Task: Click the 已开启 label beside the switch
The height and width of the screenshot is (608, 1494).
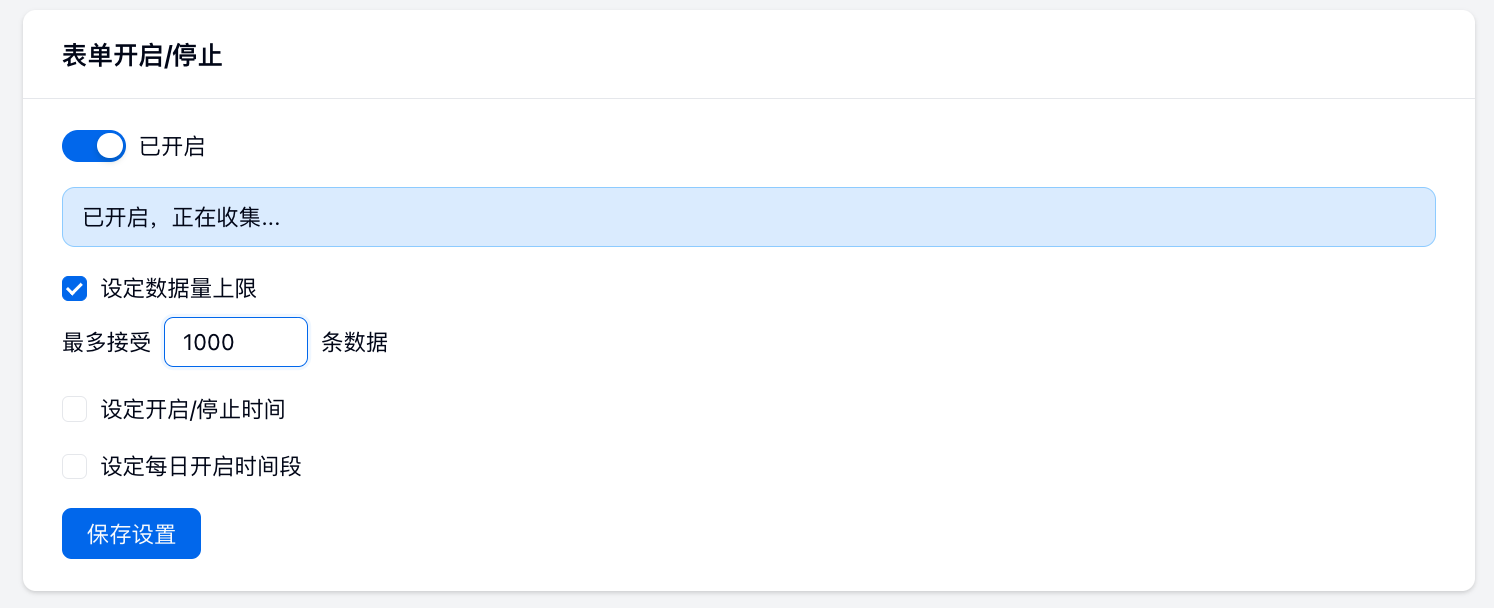Action: click(x=172, y=147)
